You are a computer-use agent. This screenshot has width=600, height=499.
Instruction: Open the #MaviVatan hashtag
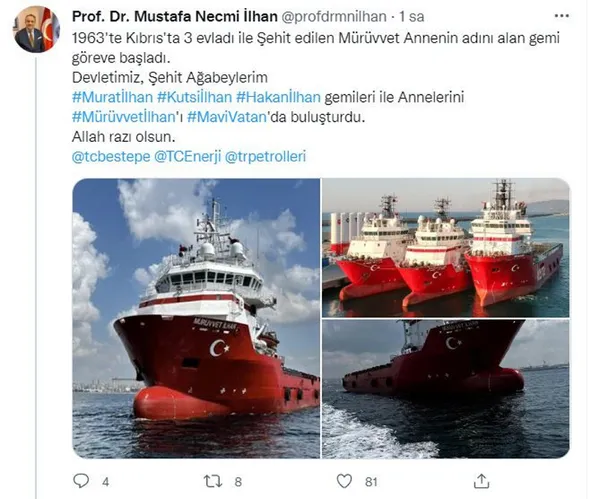[x=227, y=117]
